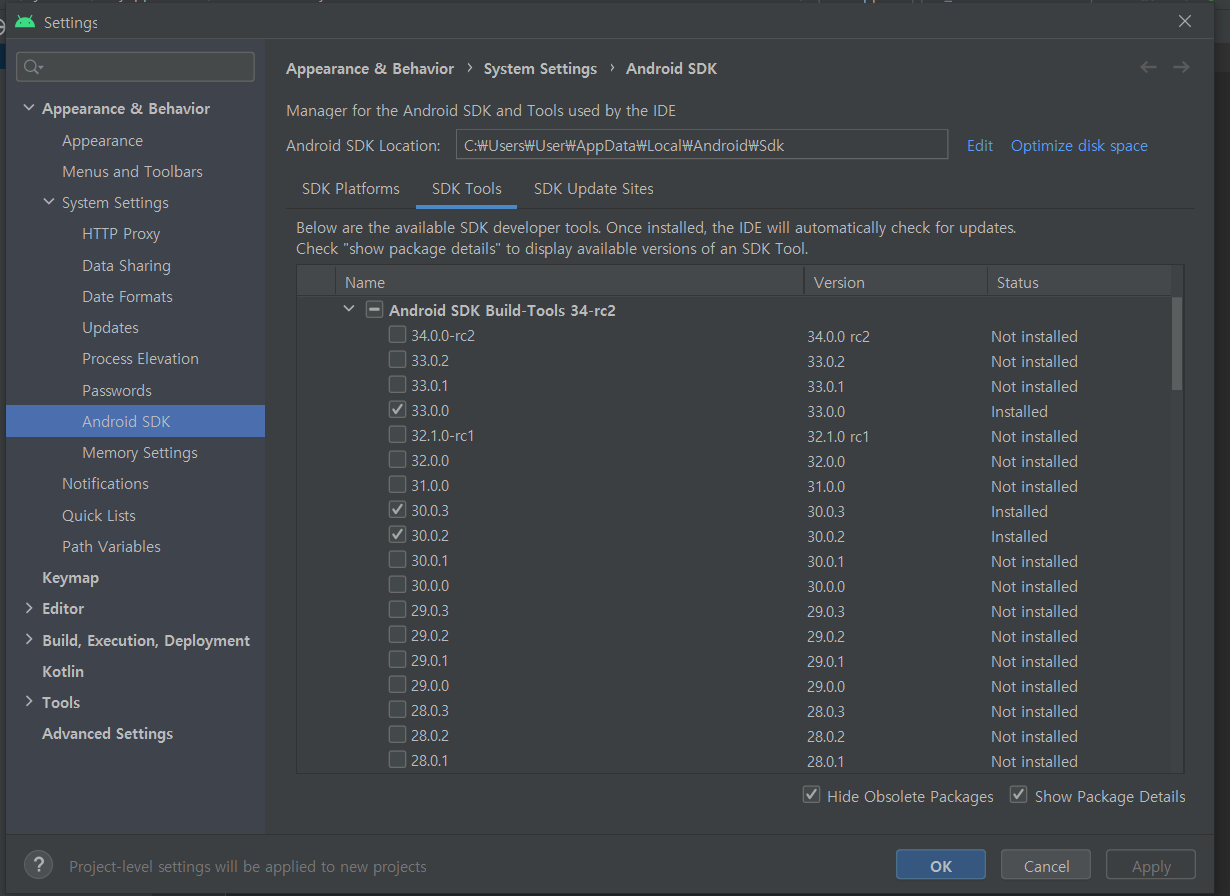Select Data Sharing settings
This screenshot has width=1230, height=896.
click(x=126, y=265)
